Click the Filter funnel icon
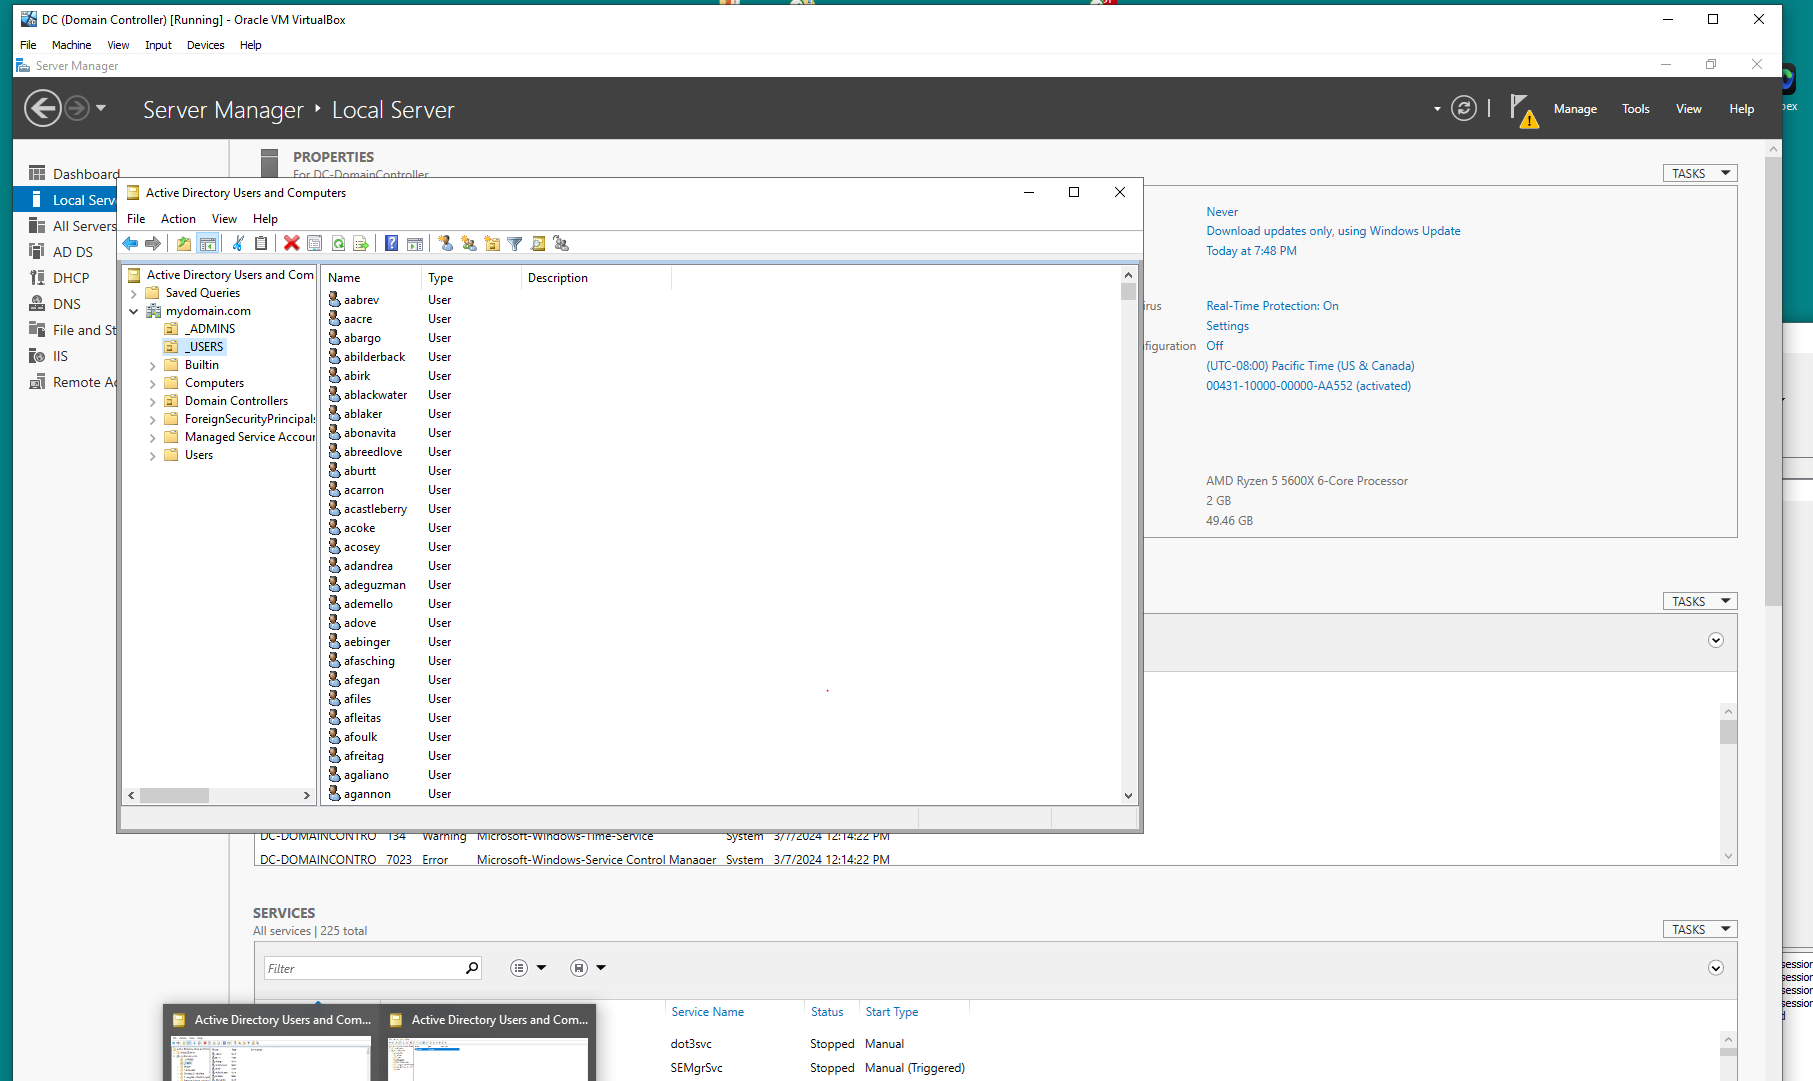The width and height of the screenshot is (1813, 1081). 515,243
